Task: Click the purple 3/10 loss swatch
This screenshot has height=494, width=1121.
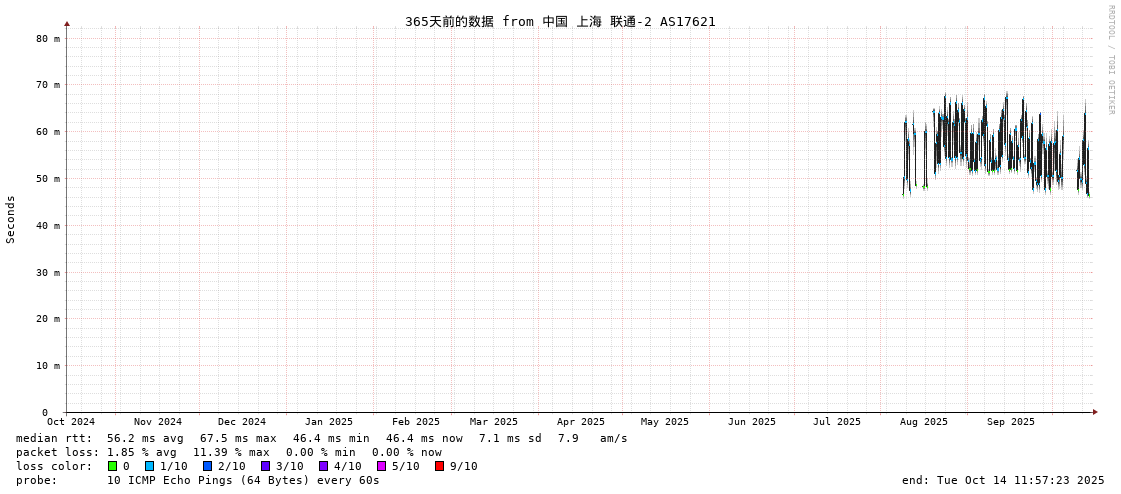Action: (x=265, y=466)
